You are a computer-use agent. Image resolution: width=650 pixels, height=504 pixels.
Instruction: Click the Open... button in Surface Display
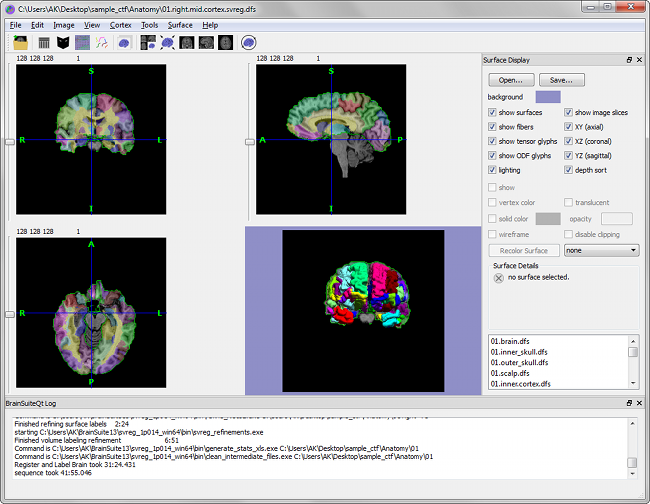510,80
